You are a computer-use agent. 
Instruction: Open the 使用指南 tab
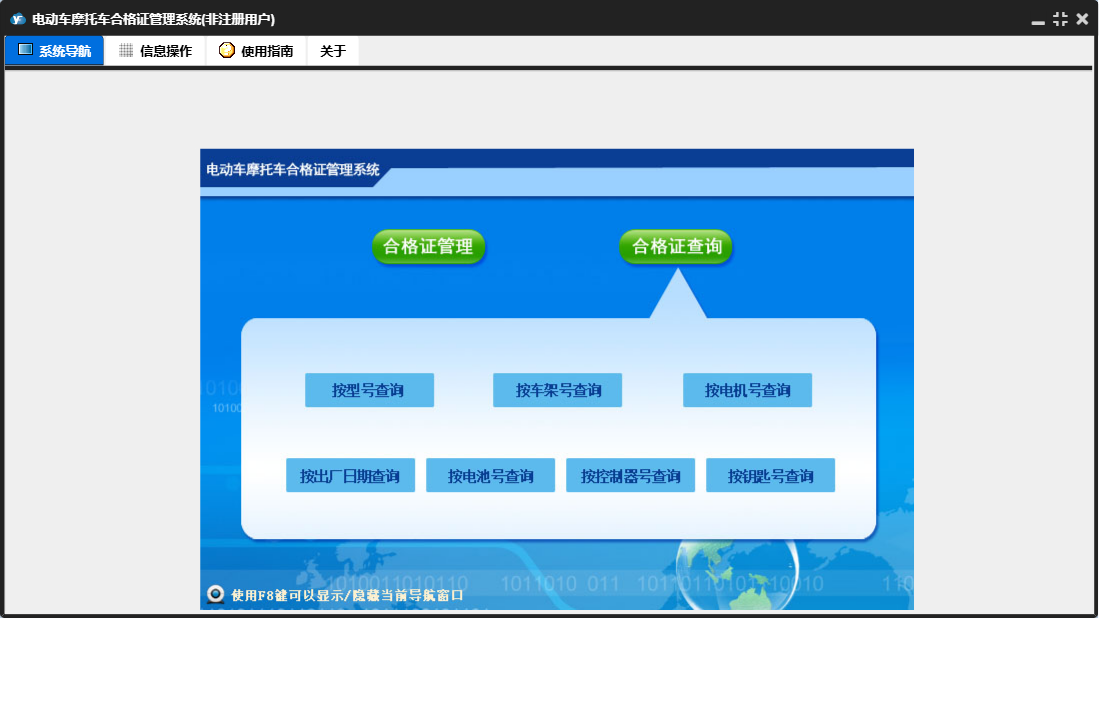coord(256,51)
